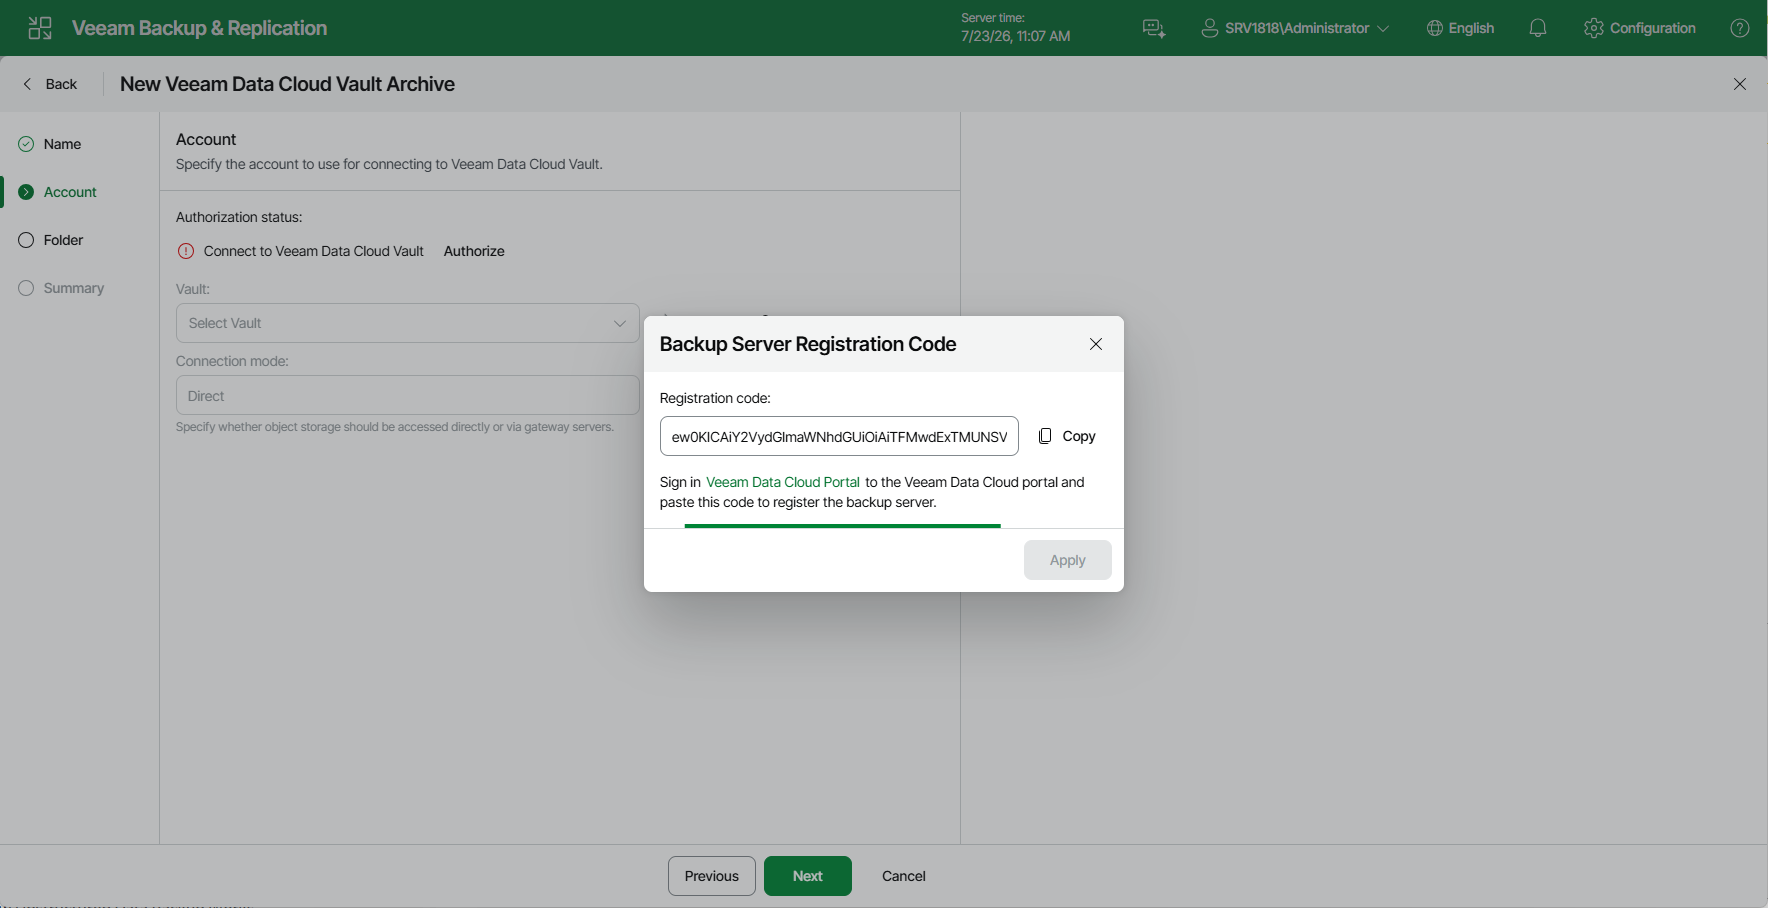Click the Administrator user avatar icon

(1210, 28)
